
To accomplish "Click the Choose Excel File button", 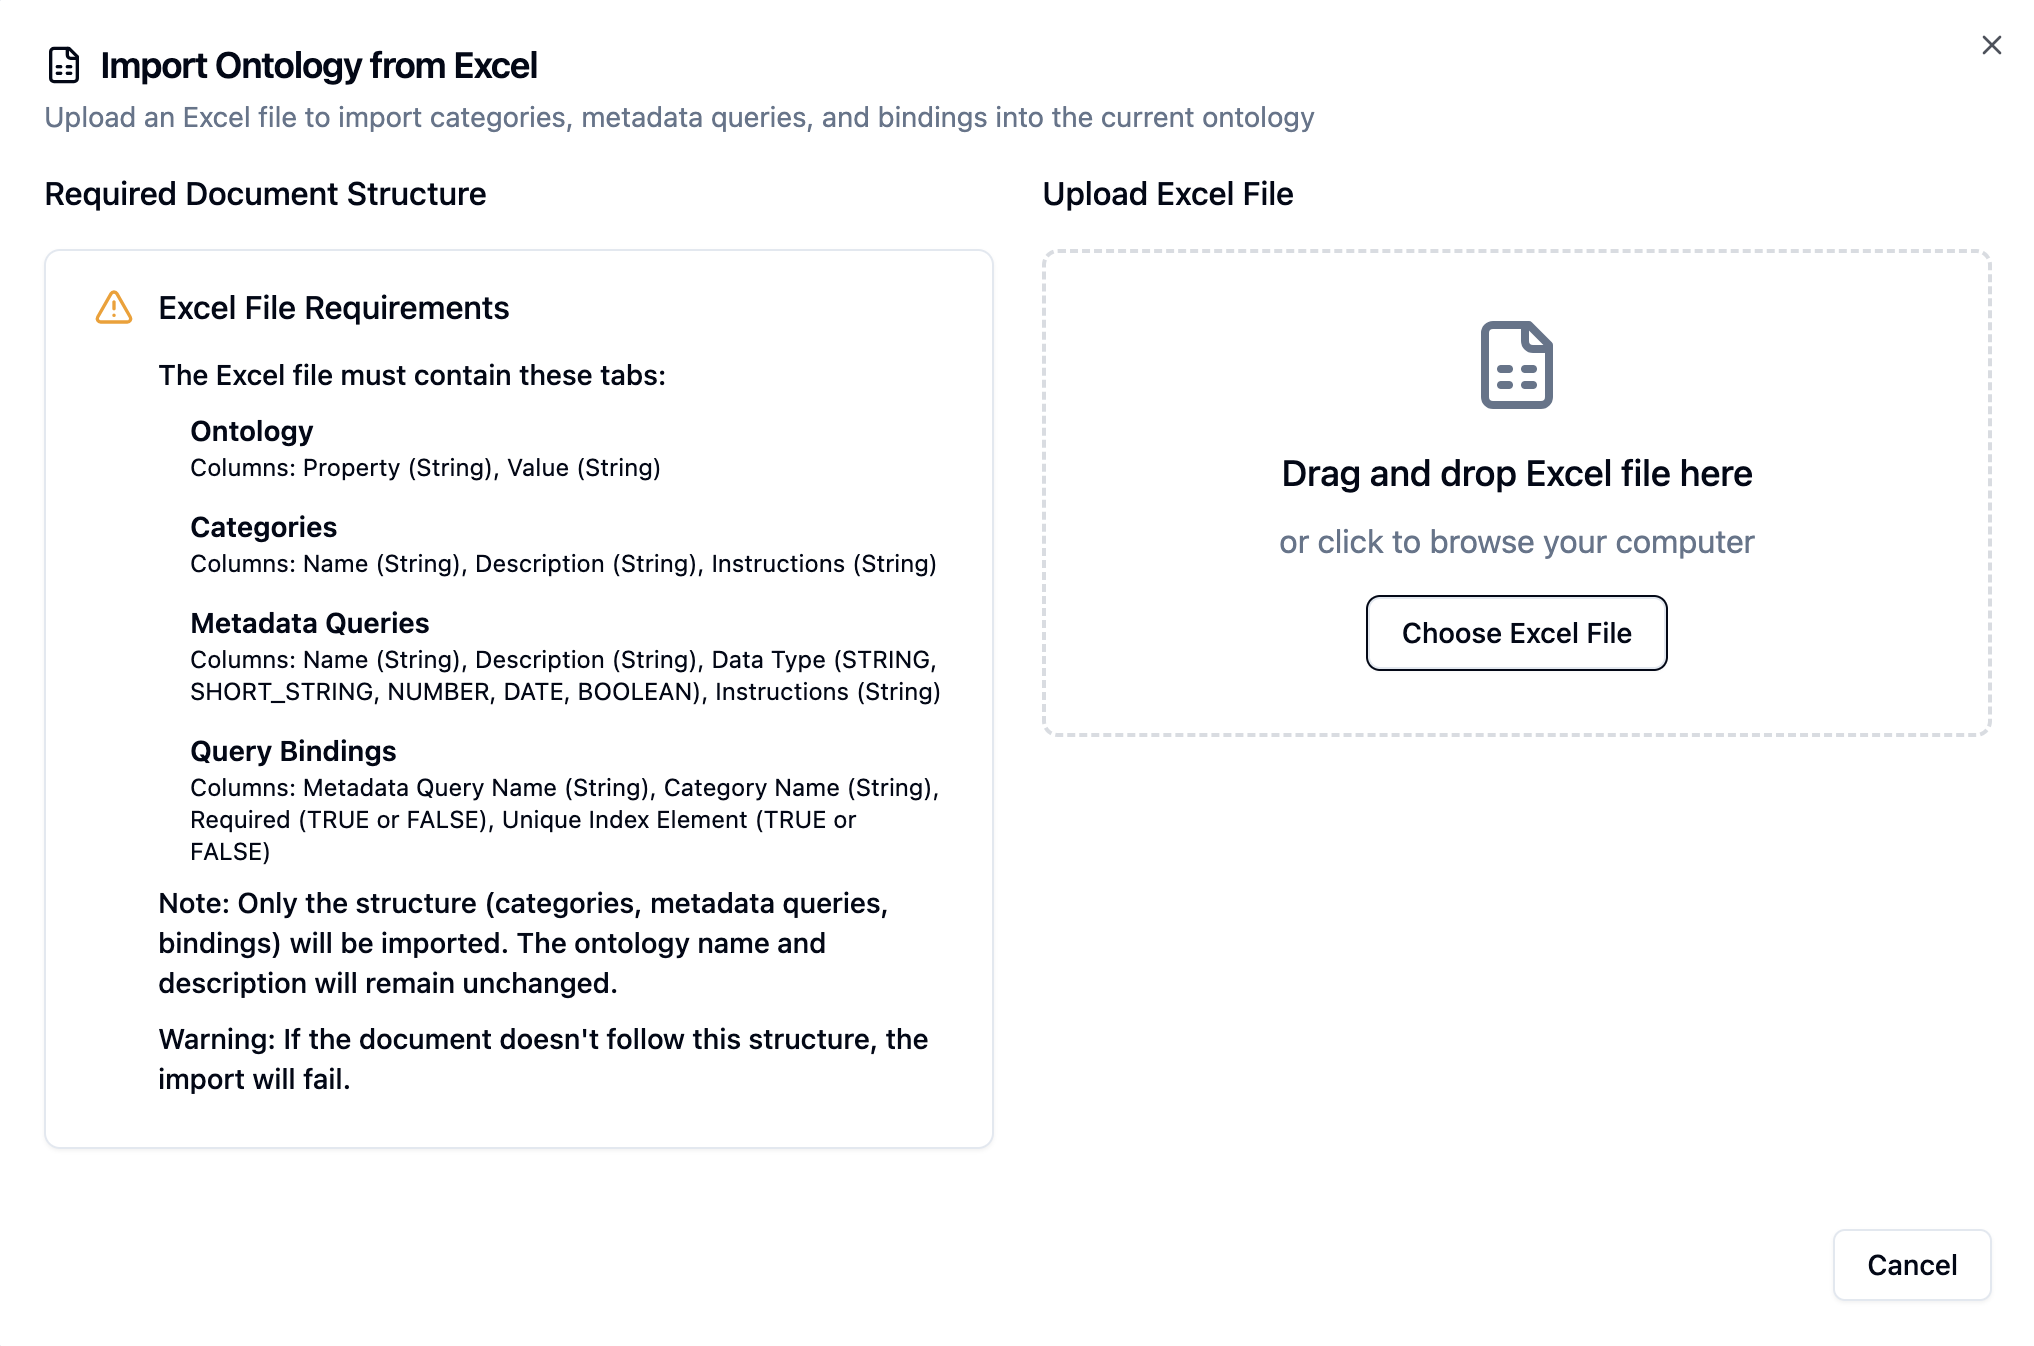I will pyautogui.click(x=1516, y=632).
